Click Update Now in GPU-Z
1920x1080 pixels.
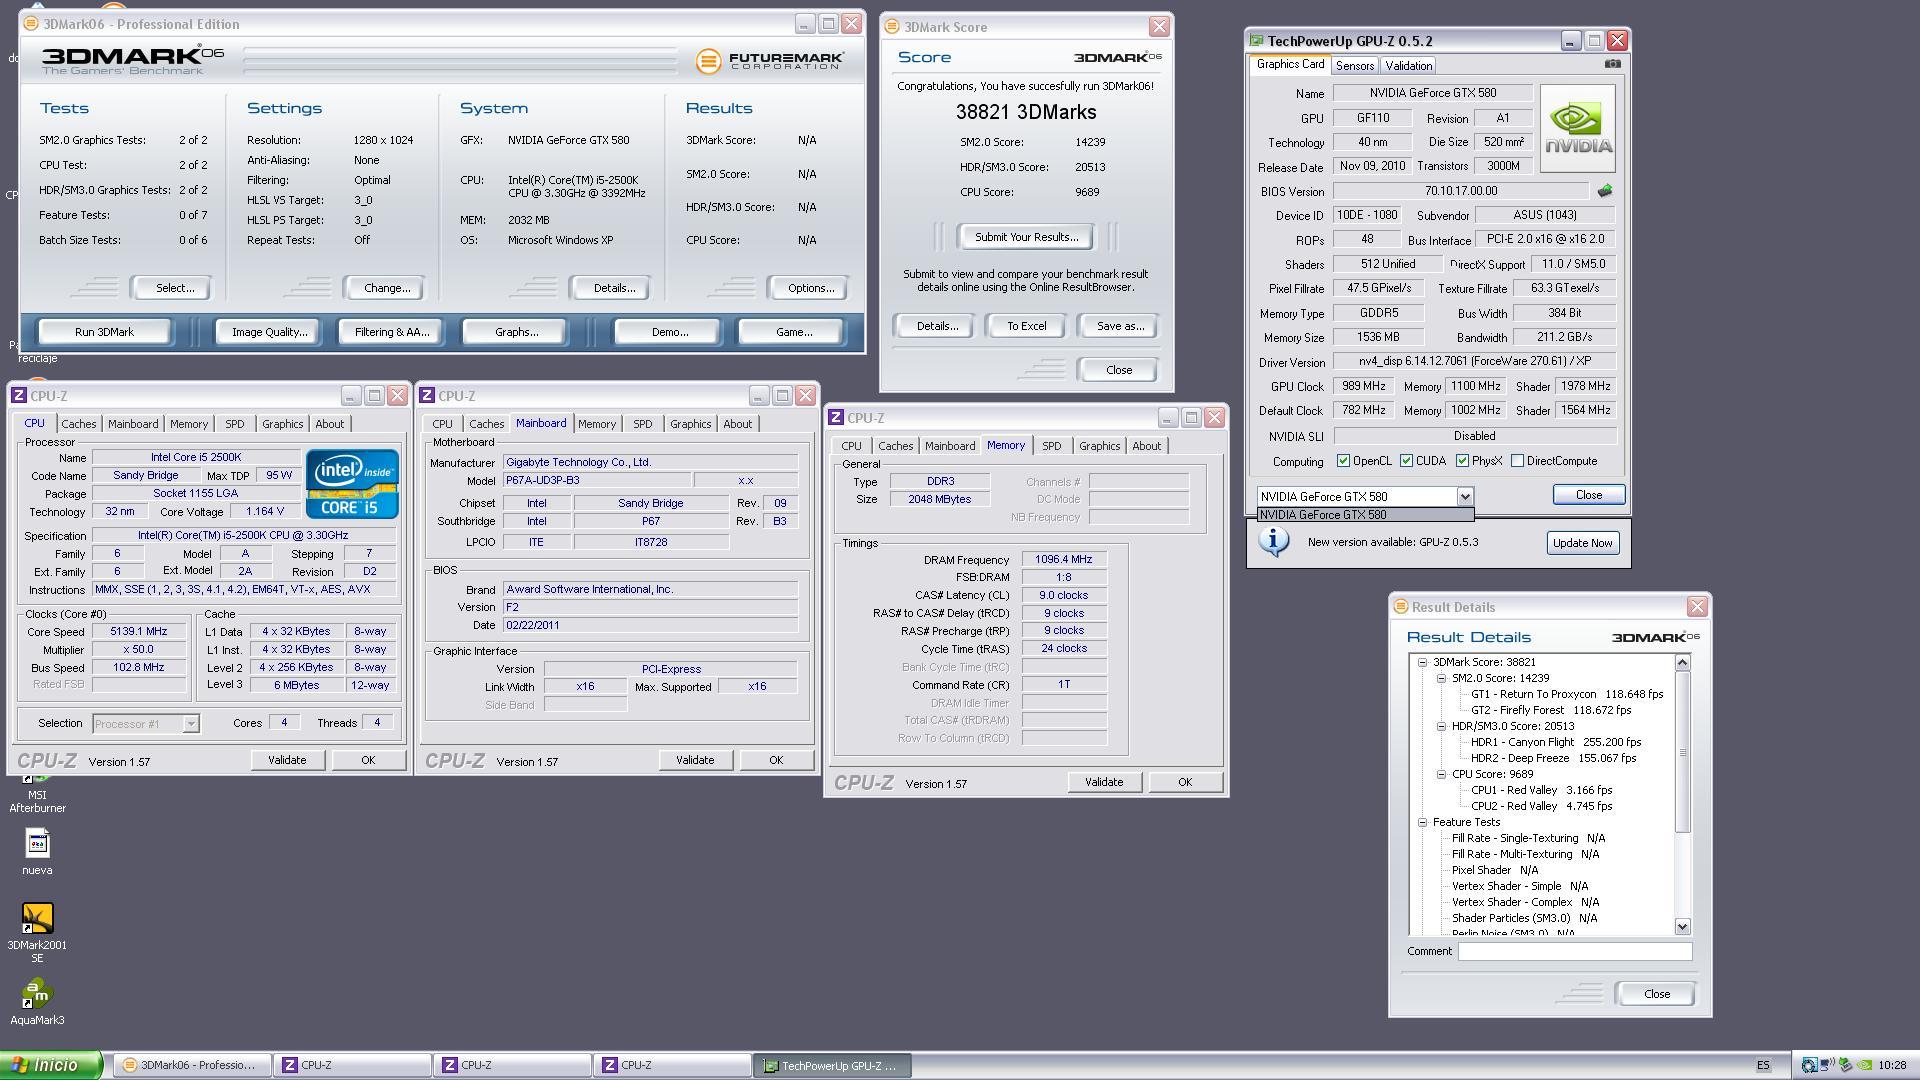(x=1582, y=543)
